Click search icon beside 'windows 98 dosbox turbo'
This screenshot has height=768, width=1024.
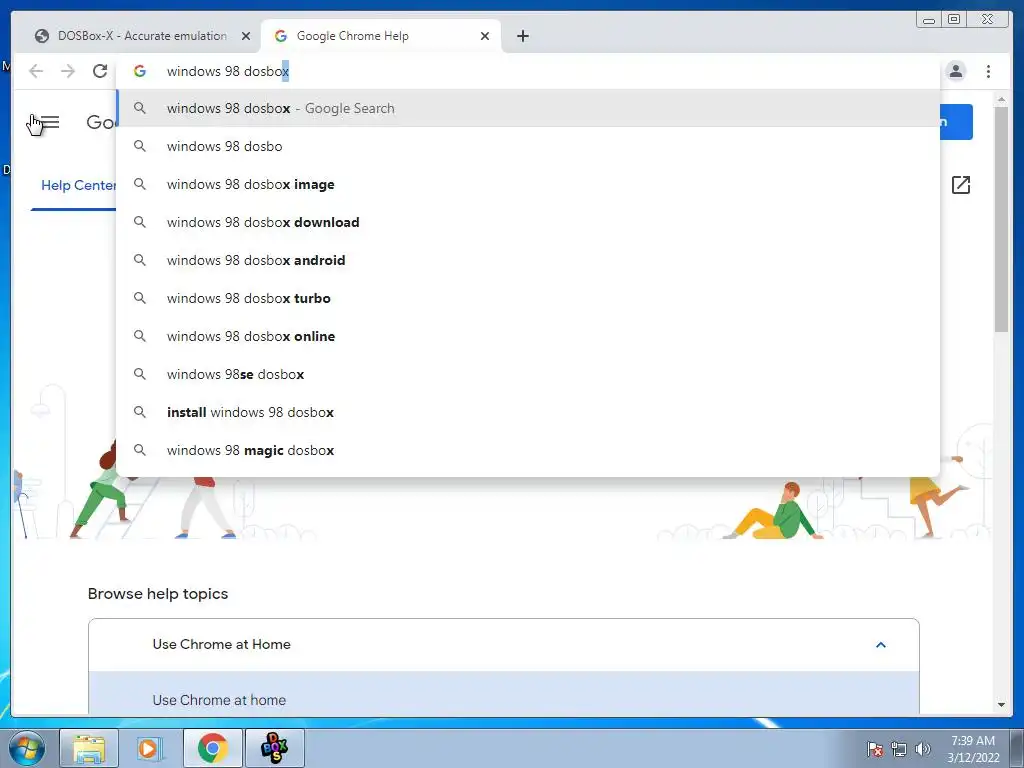pyautogui.click(x=140, y=298)
